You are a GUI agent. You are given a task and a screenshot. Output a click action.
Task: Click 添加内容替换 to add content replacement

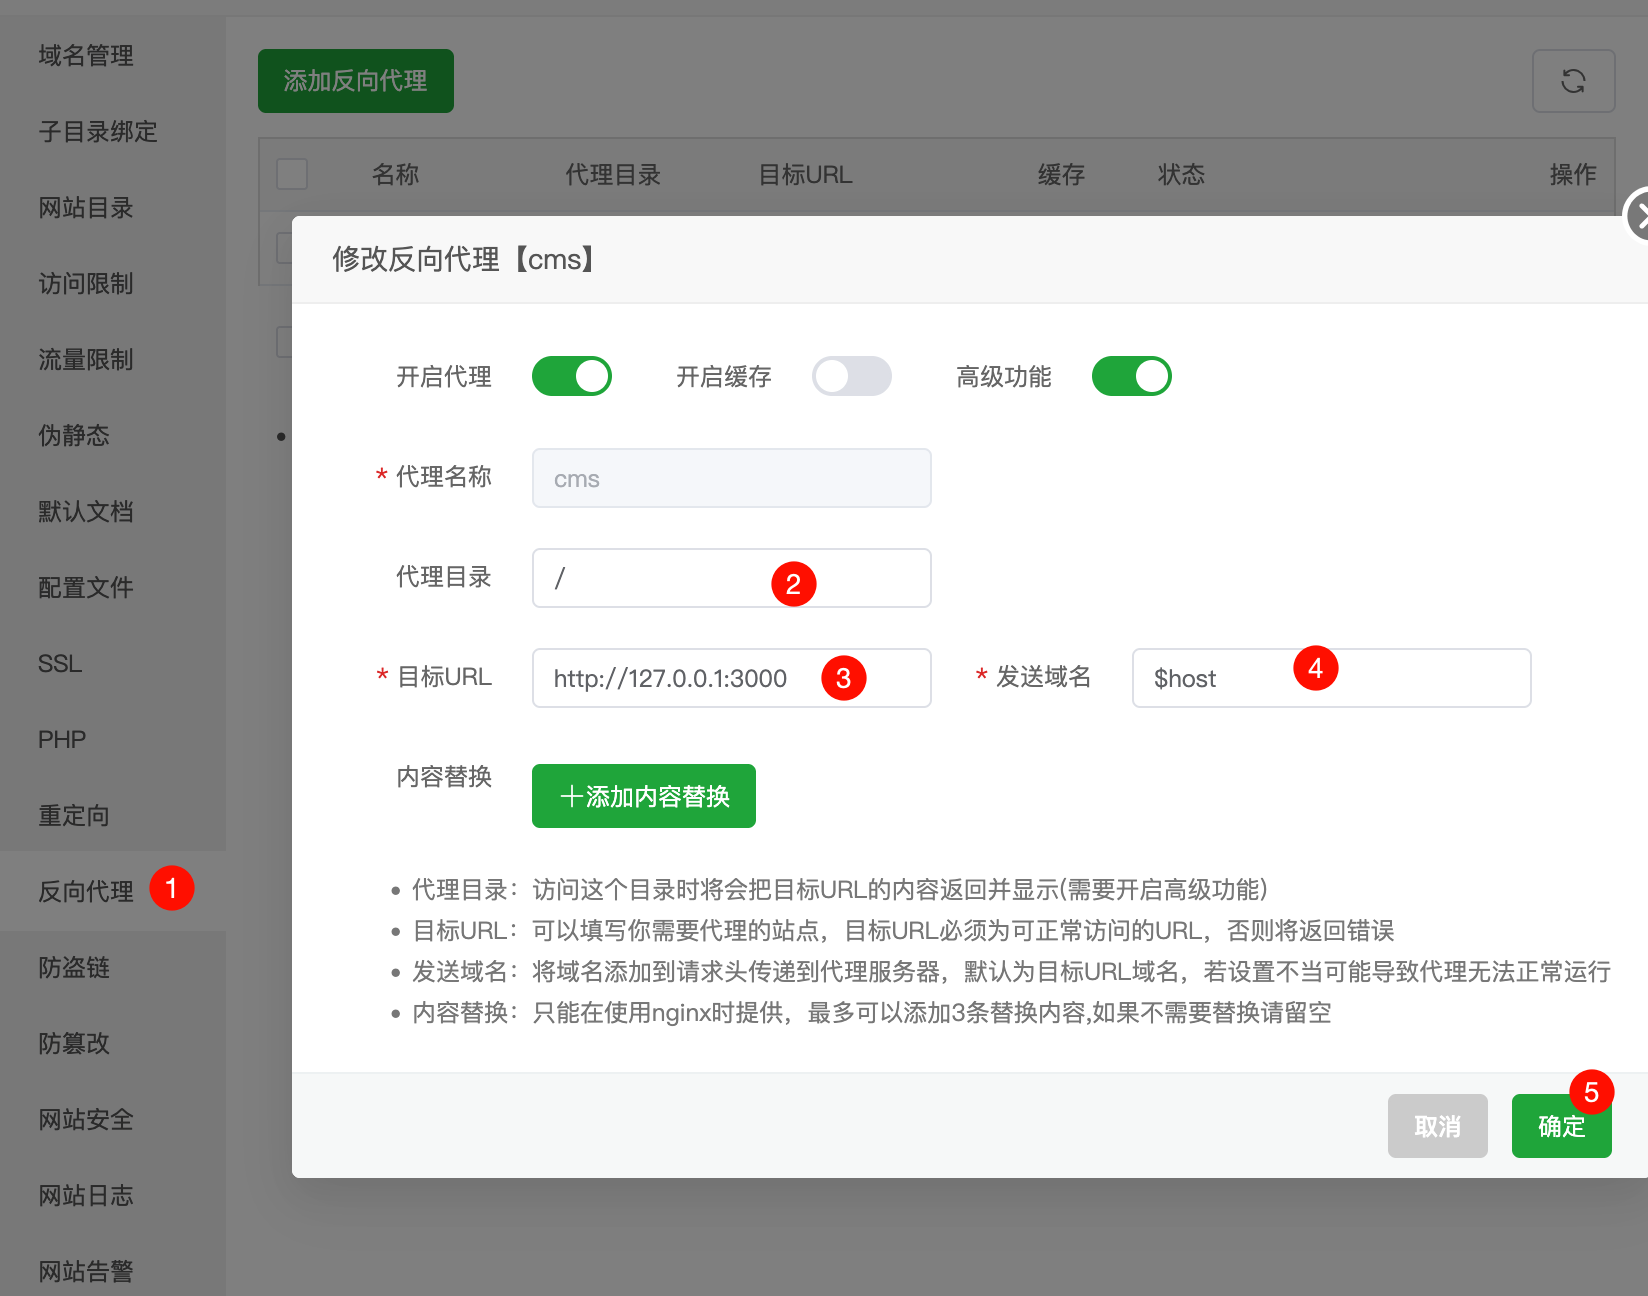click(643, 796)
